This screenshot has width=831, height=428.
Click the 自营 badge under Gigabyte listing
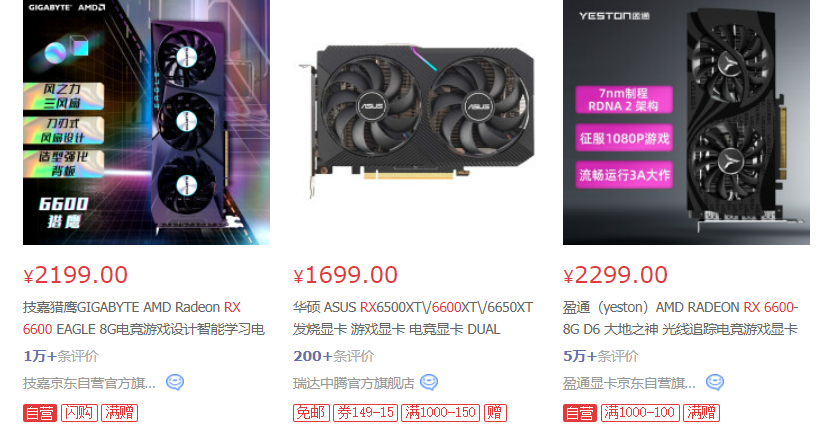pyautogui.click(x=40, y=413)
